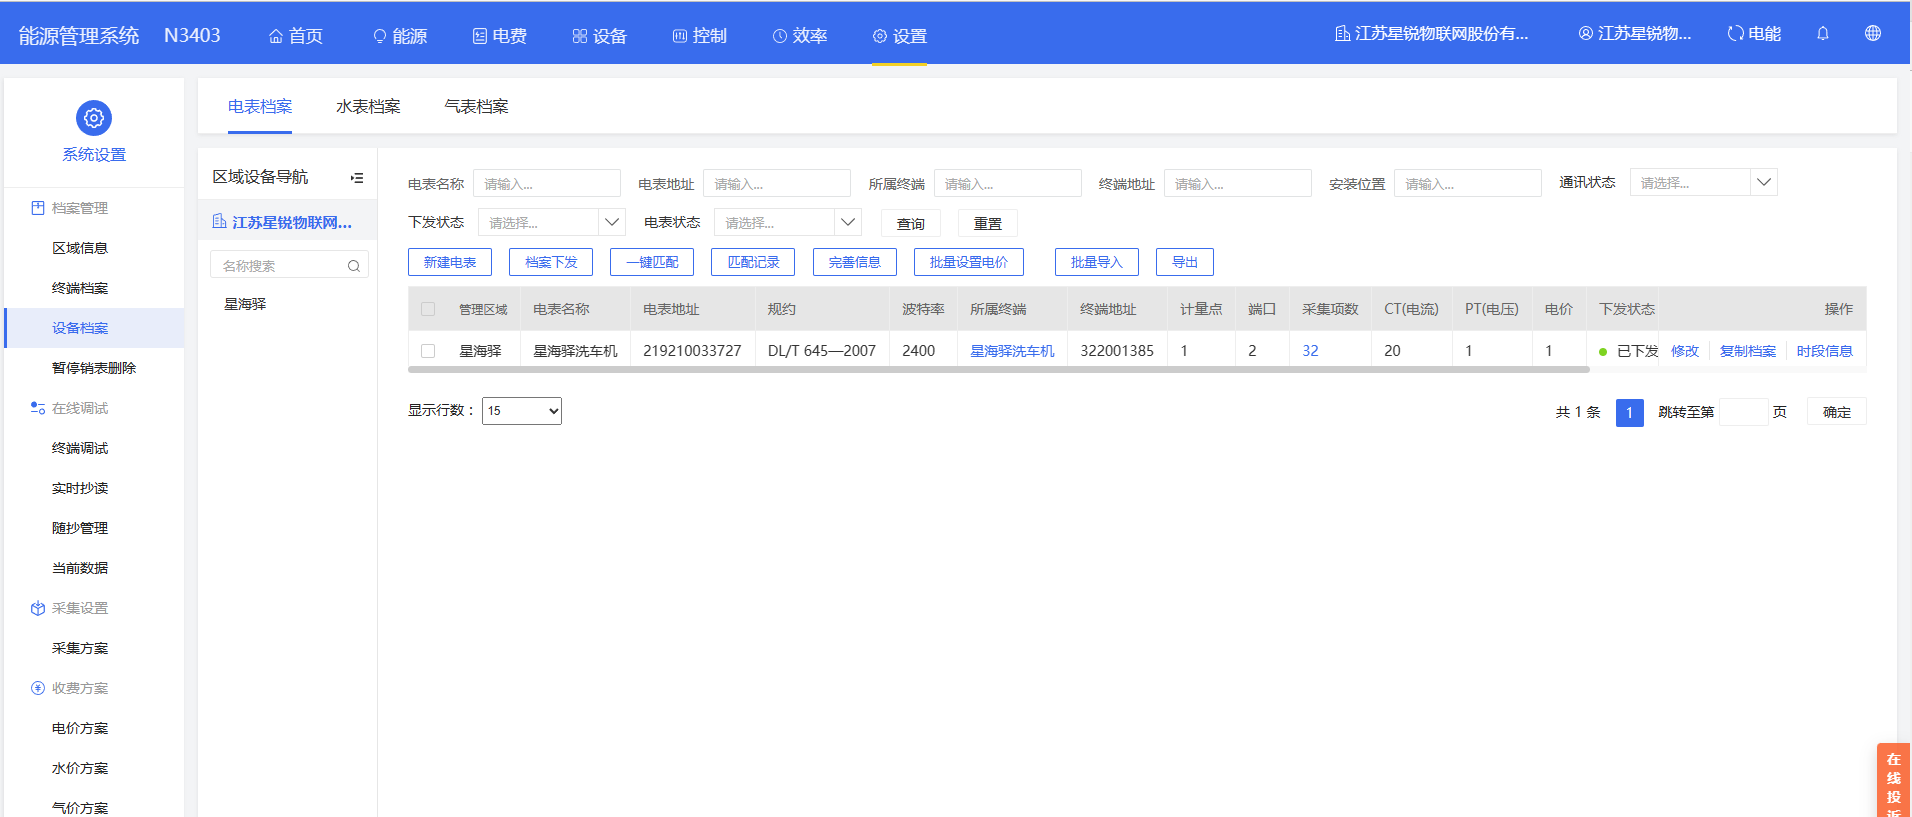Click the 一键匹配 button

[652, 262]
